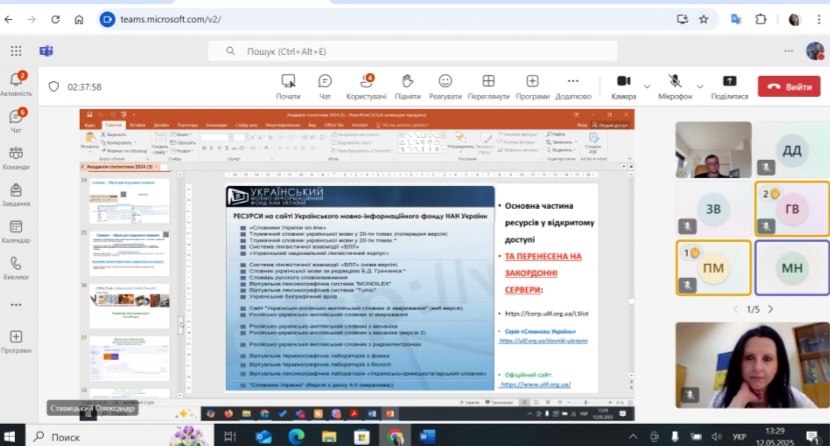The height and width of the screenshot is (446, 830).
Task: Open Активність tab in Teams sidebar
Action: (16, 82)
